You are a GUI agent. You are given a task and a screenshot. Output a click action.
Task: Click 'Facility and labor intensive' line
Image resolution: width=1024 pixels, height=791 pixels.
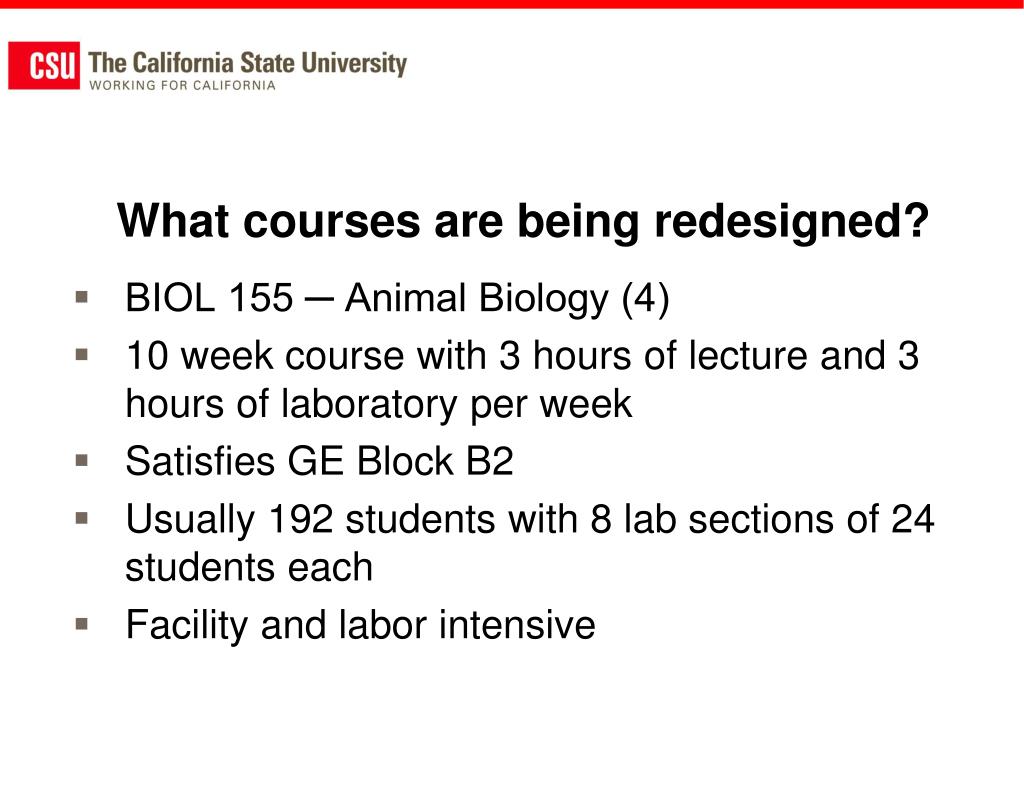tap(360, 625)
